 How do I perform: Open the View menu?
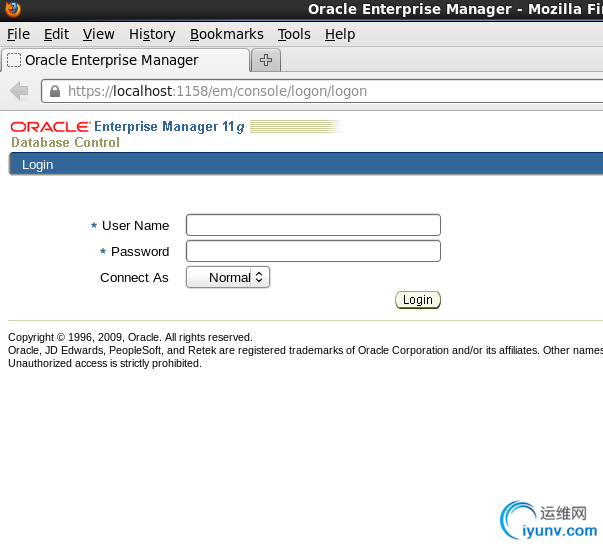click(98, 34)
